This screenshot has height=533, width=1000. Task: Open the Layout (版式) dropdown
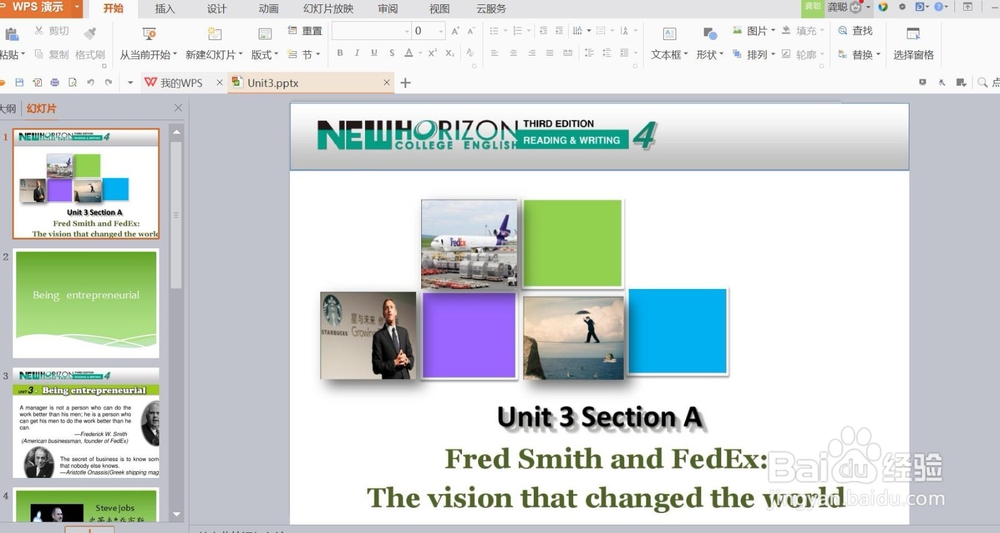(x=265, y=55)
